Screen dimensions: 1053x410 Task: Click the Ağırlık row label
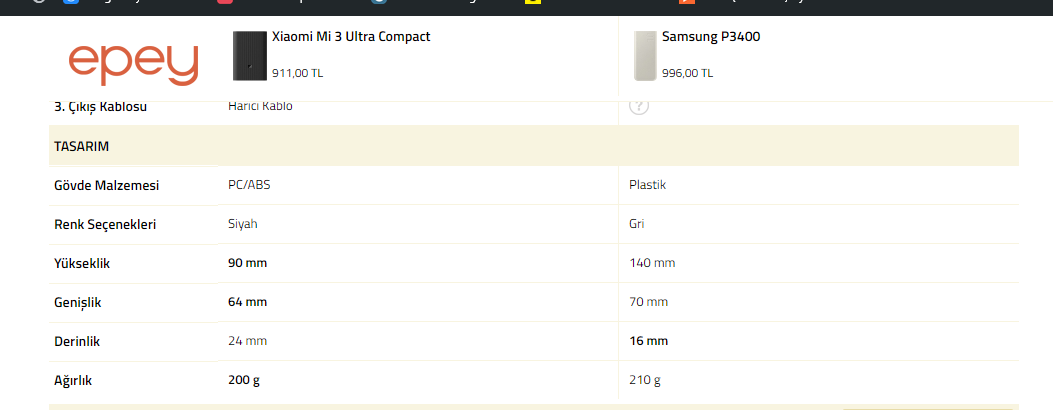[73, 380]
